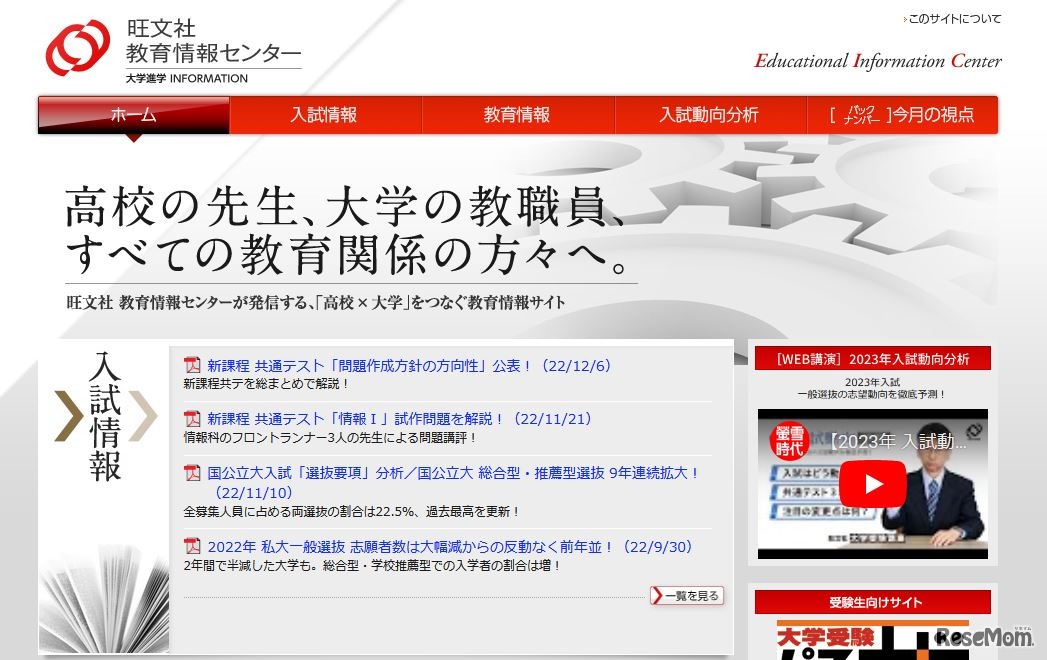
Task: Click text 情報科のフロントランナー3人の先生による問題講評！
Action: [330, 438]
